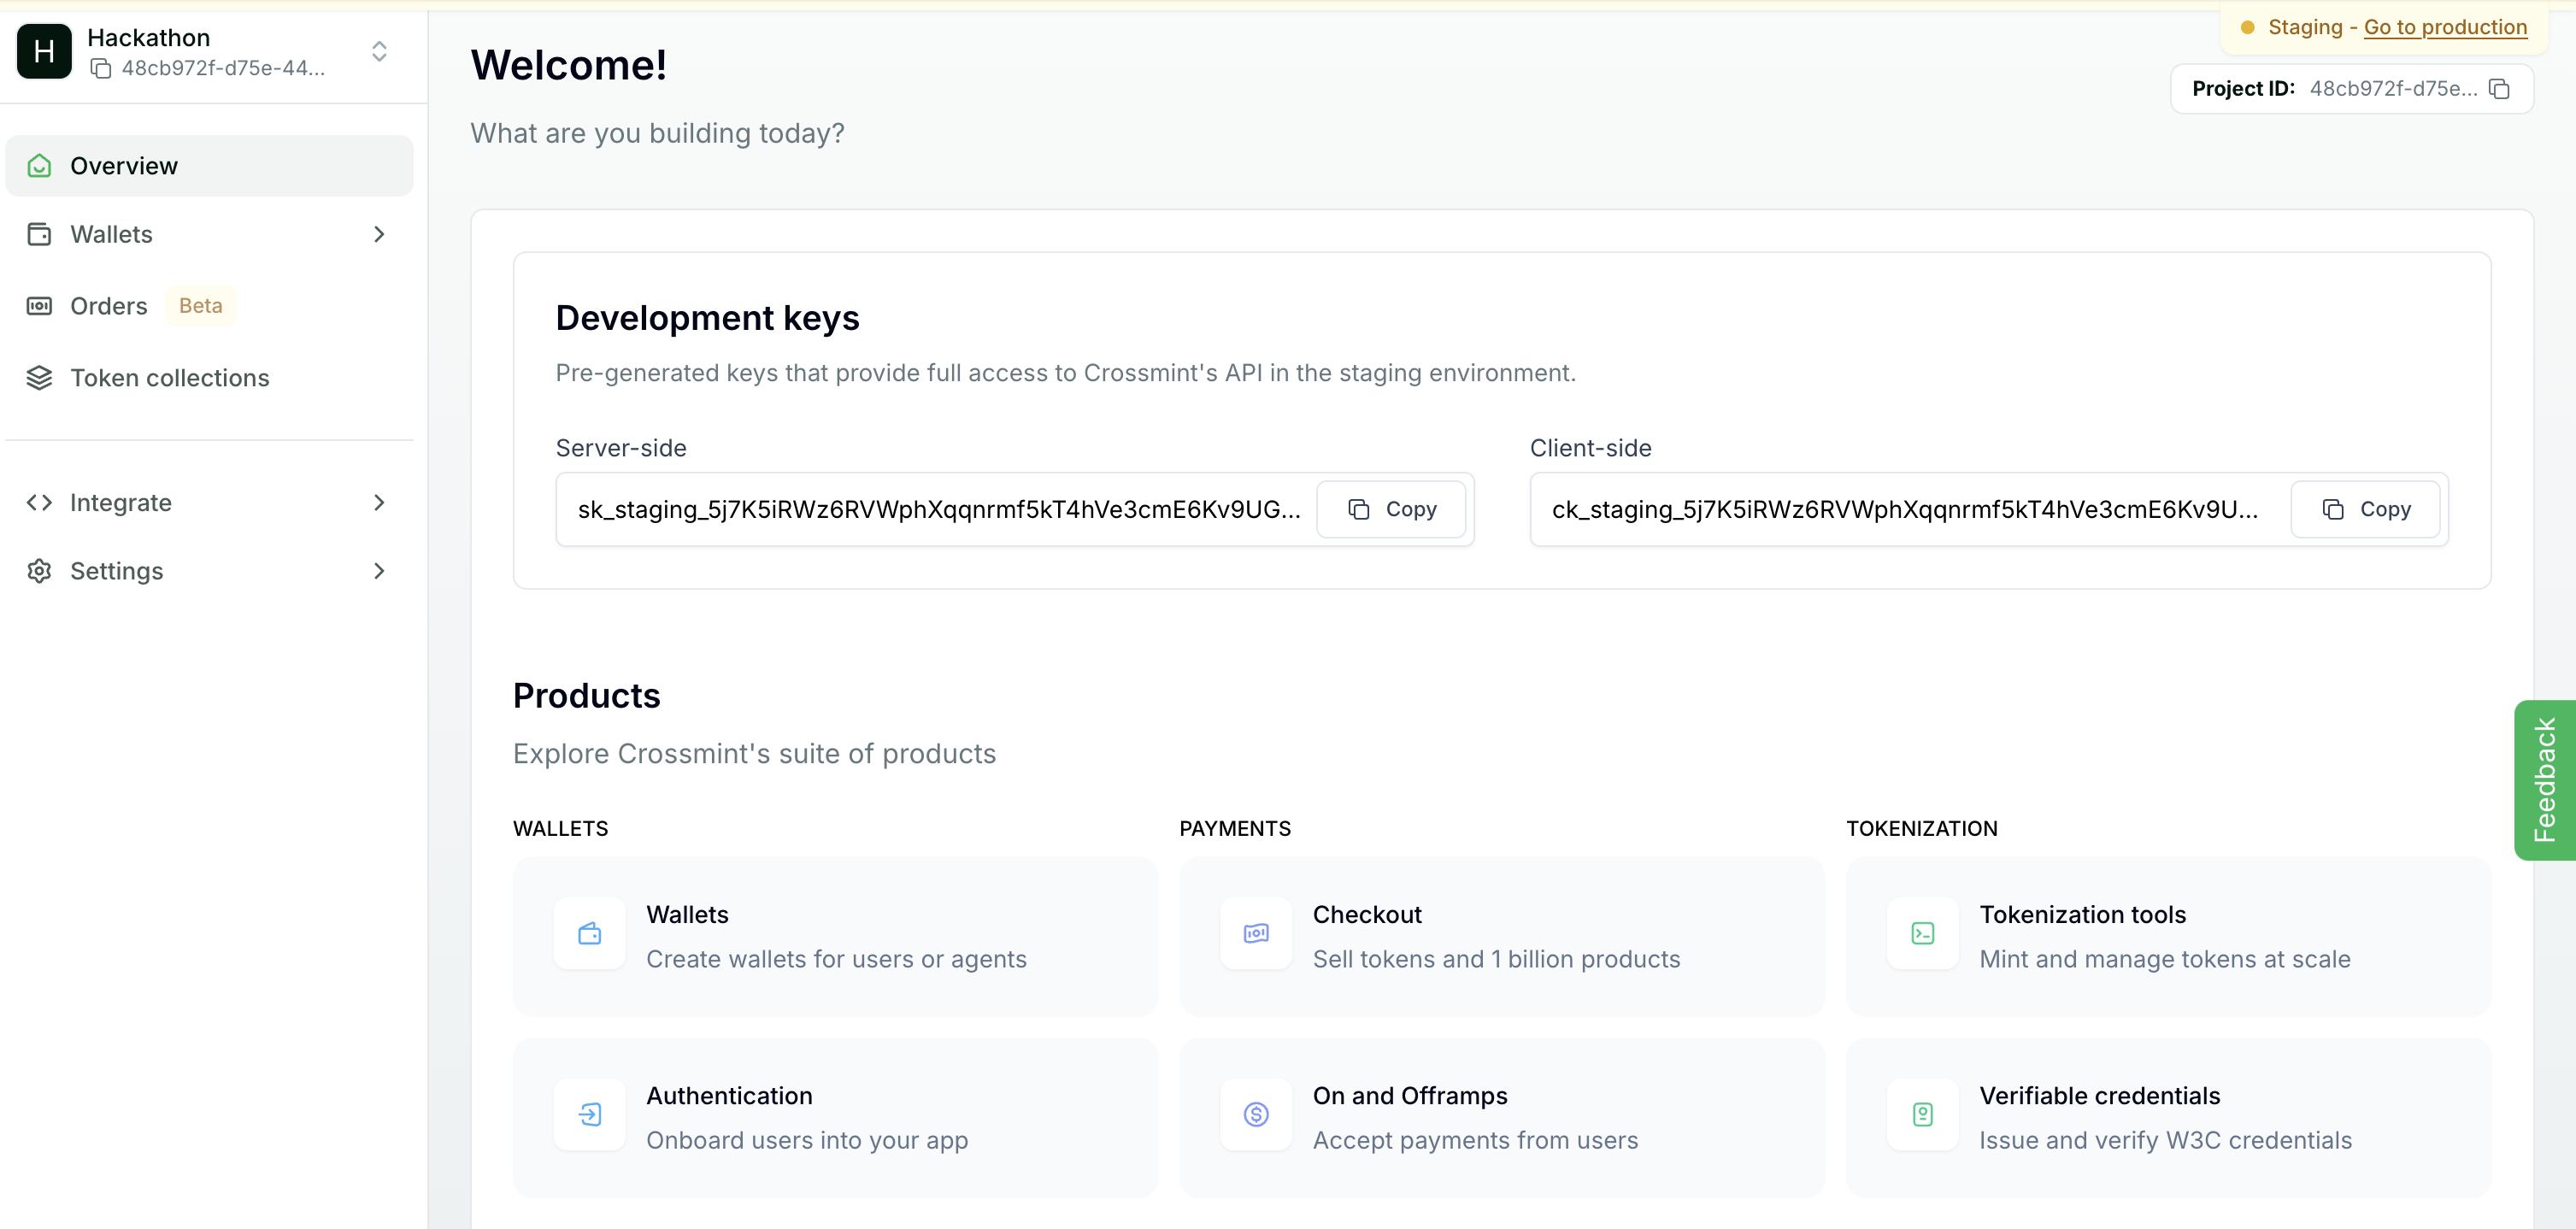The image size is (2576, 1229).
Task: Click the Wallets product card icon
Action: click(589, 933)
